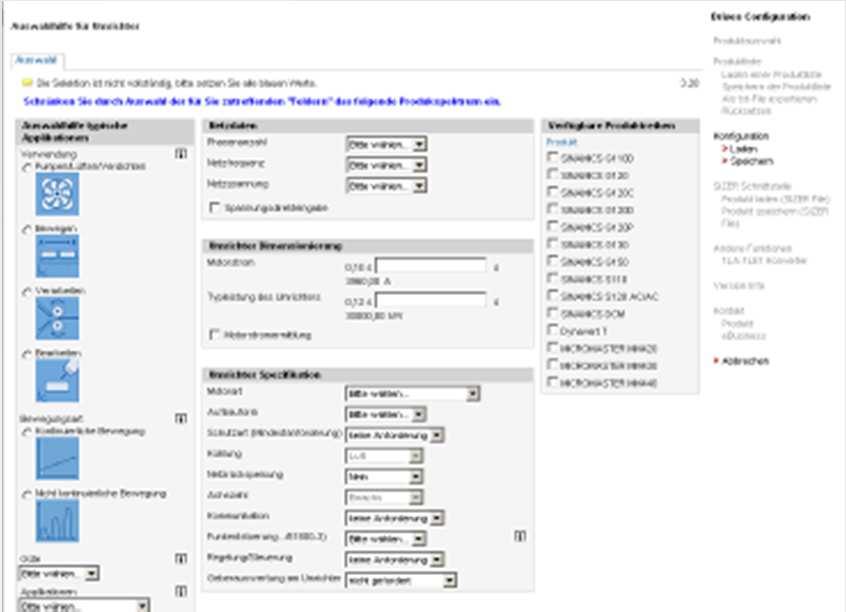
Task: Click Laden under Konfiguration
Action: (x=743, y=148)
